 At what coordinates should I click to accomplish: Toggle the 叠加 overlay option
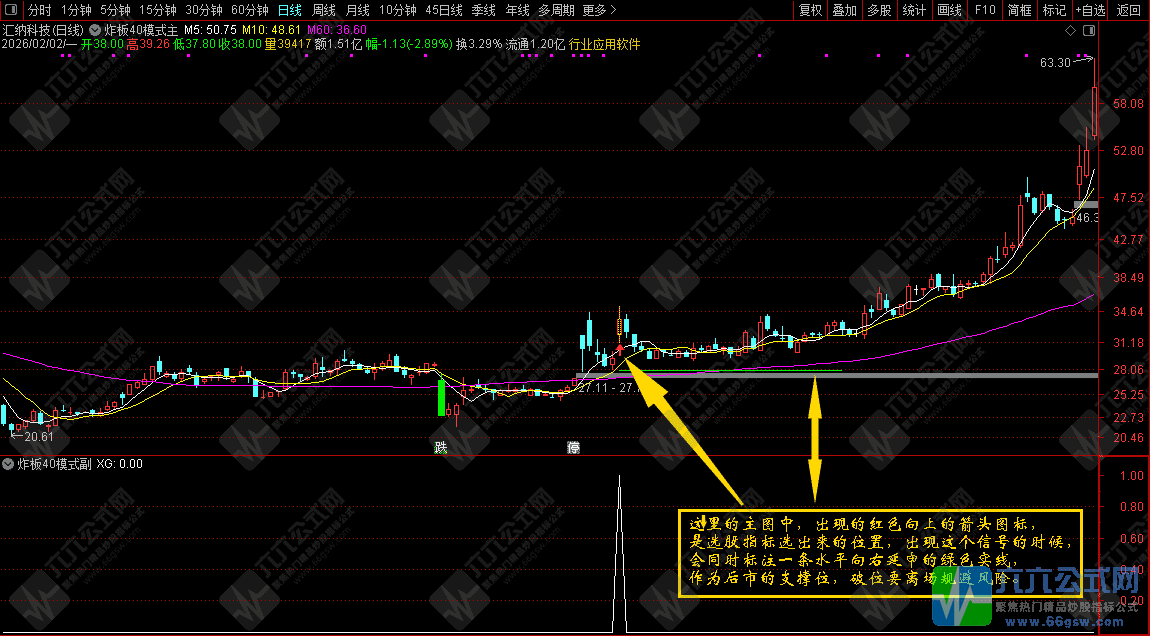[844, 10]
